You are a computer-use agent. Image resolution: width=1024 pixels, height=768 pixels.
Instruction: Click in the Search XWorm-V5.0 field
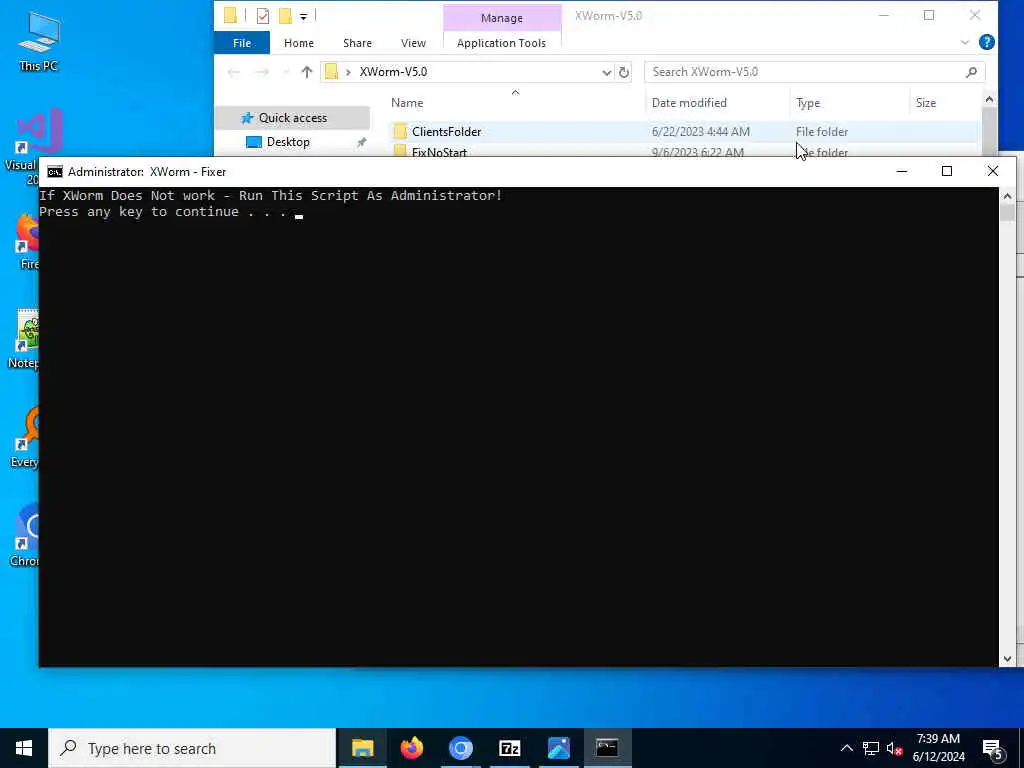click(805, 72)
